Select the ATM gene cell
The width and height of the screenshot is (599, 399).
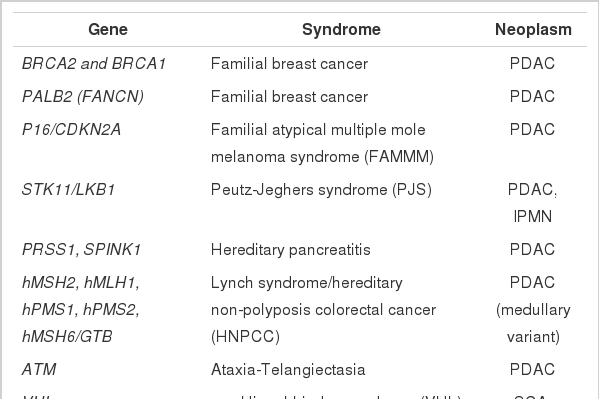point(39,370)
